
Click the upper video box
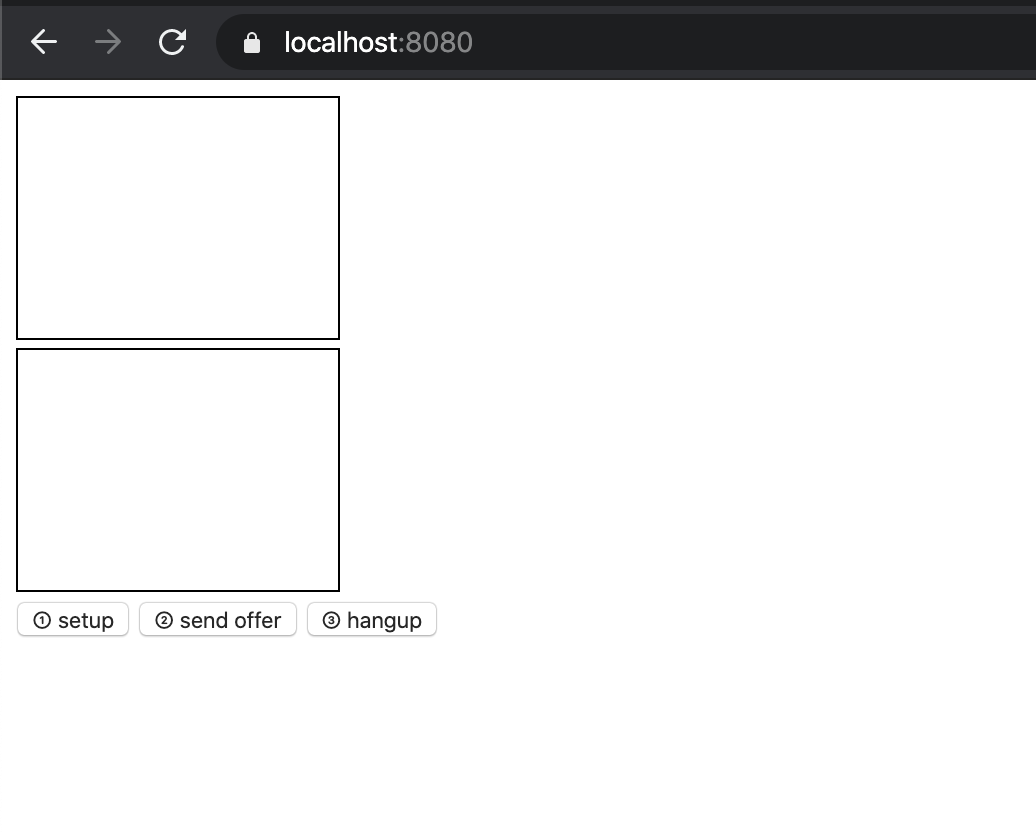click(x=178, y=218)
